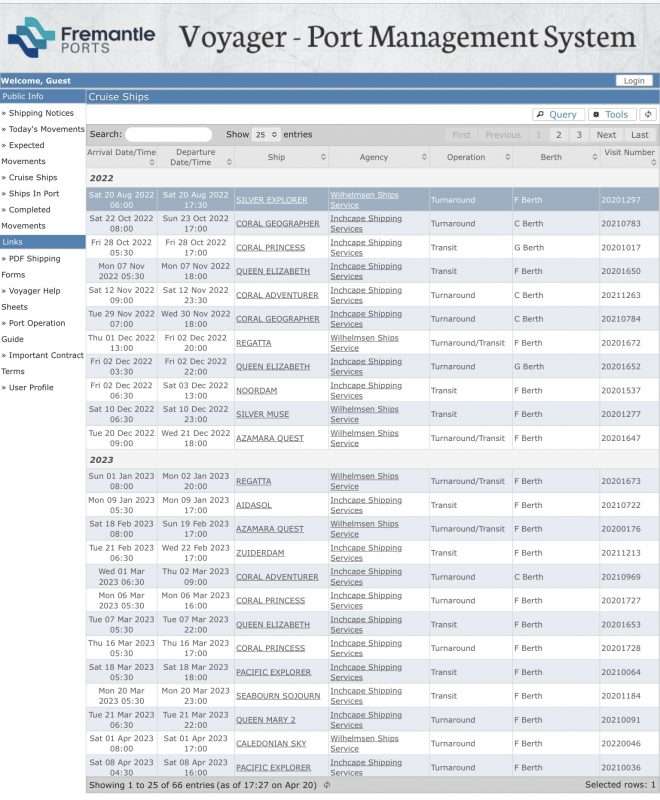
Task: Click refresh icon next to entries status
Action: [x=327, y=785]
